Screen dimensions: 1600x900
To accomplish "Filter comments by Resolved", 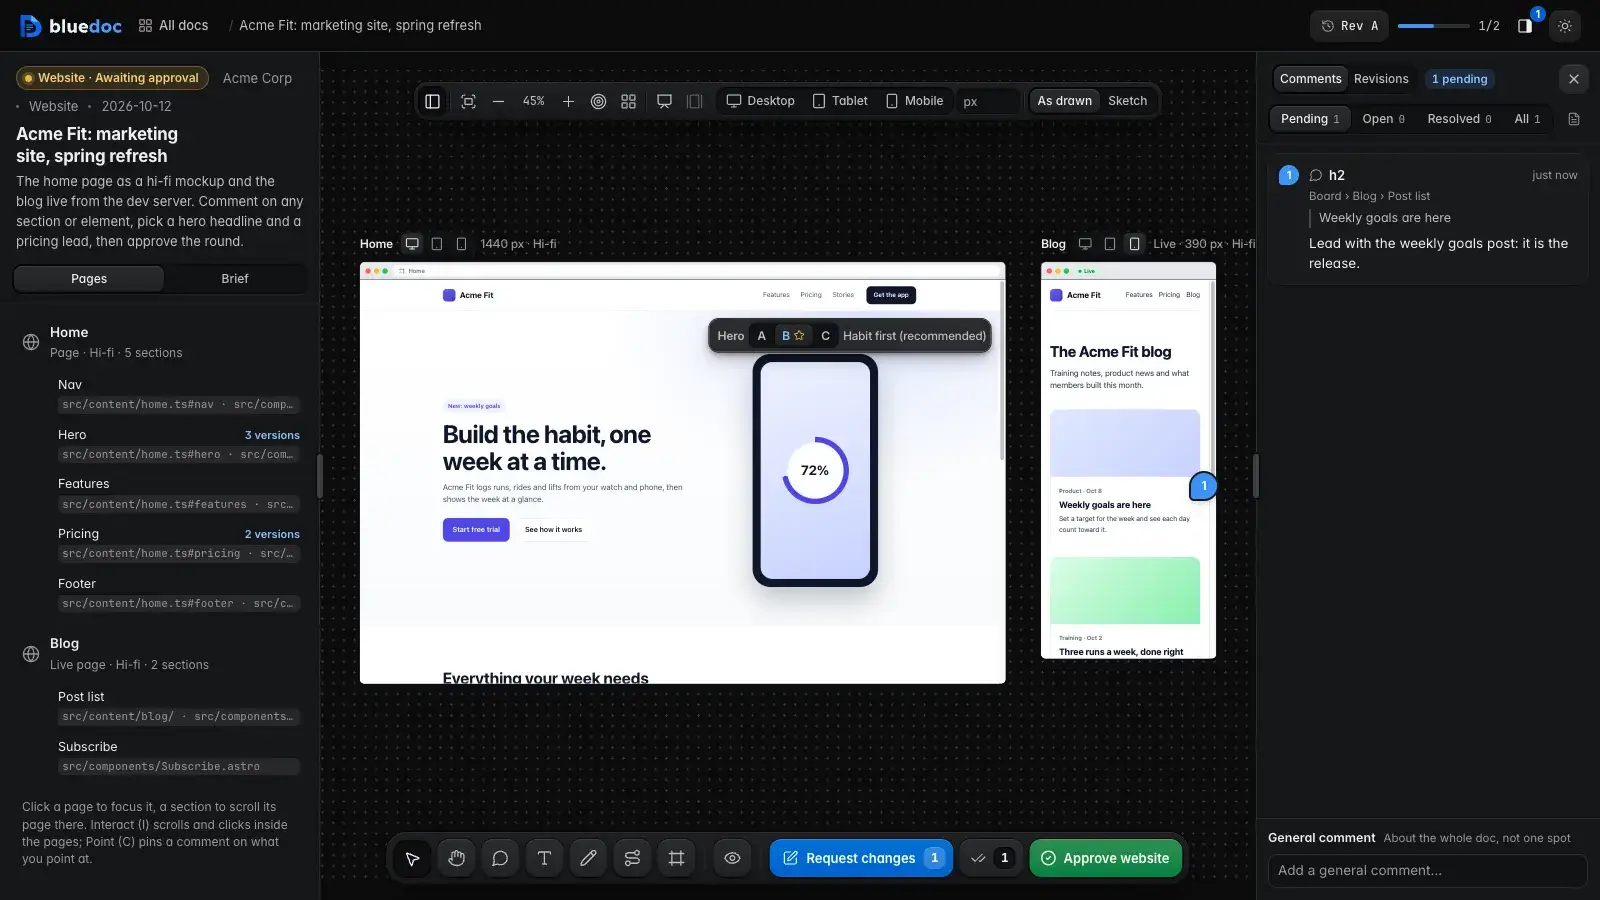I will click(1459, 119).
